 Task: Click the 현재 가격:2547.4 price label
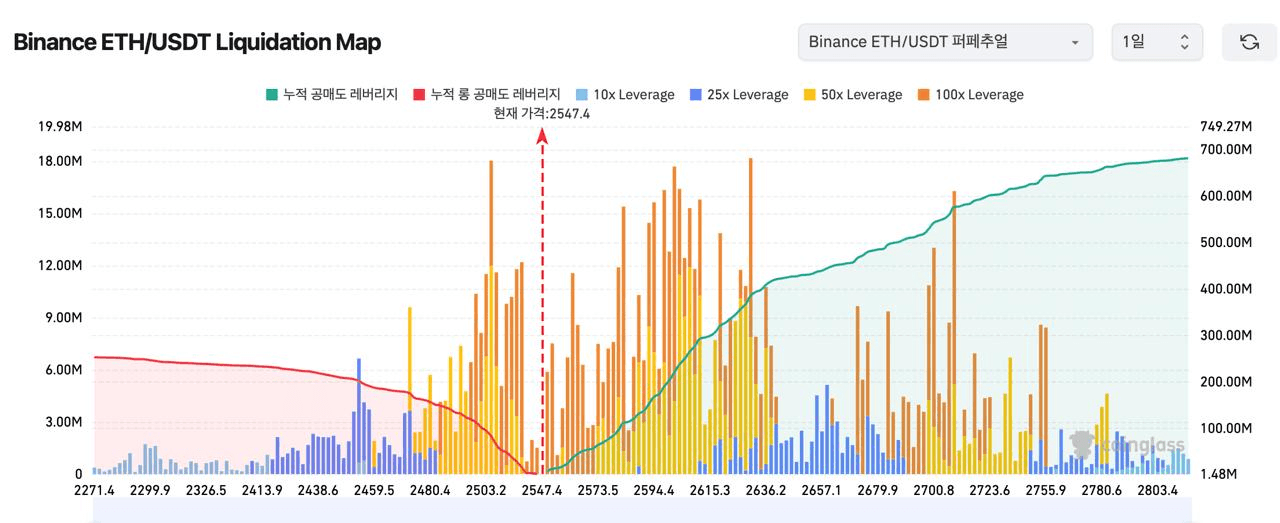[x=542, y=113]
